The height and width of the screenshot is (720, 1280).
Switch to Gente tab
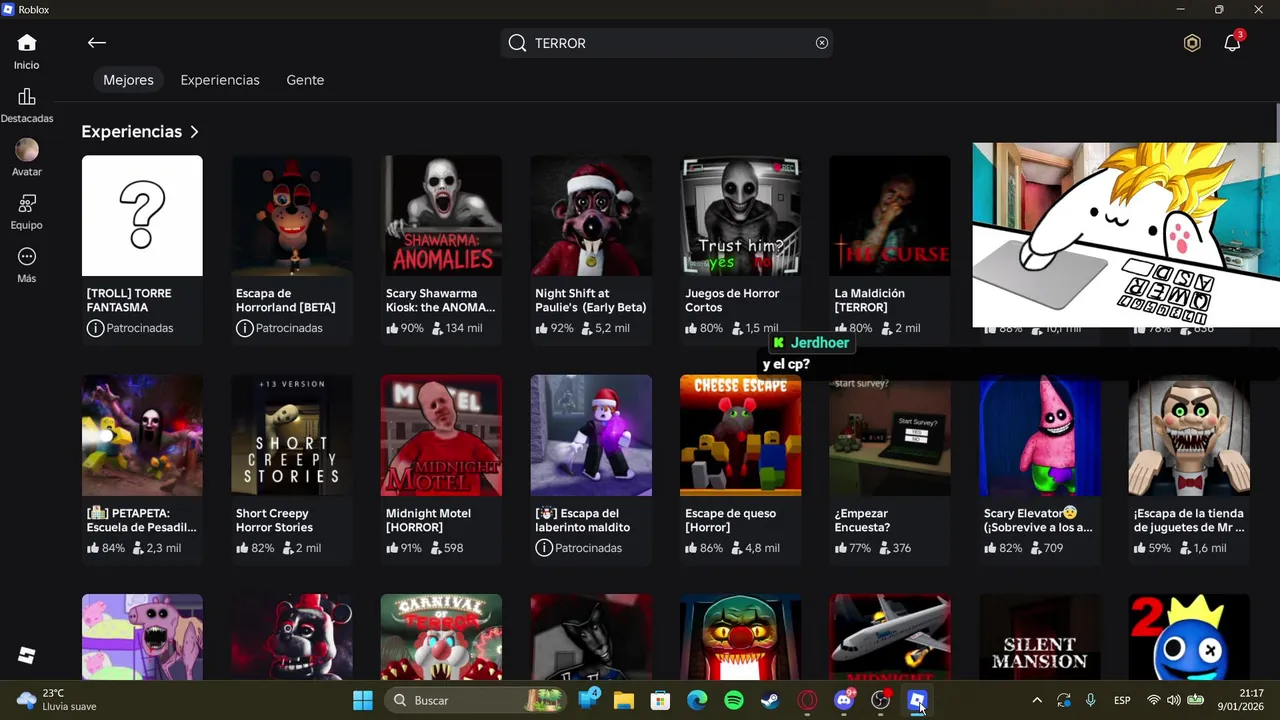tap(305, 80)
